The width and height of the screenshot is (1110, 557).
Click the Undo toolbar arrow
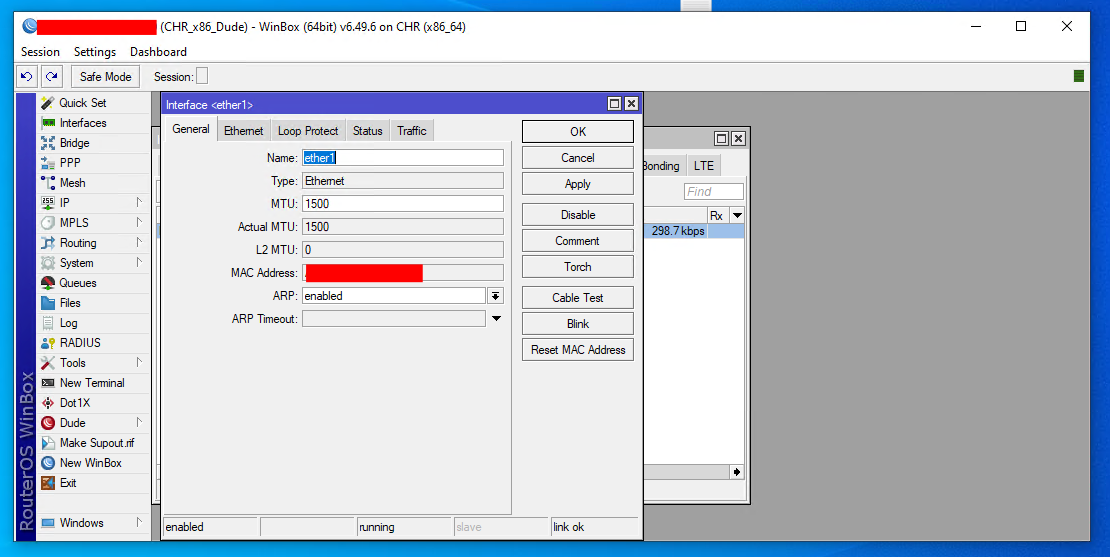(27, 76)
